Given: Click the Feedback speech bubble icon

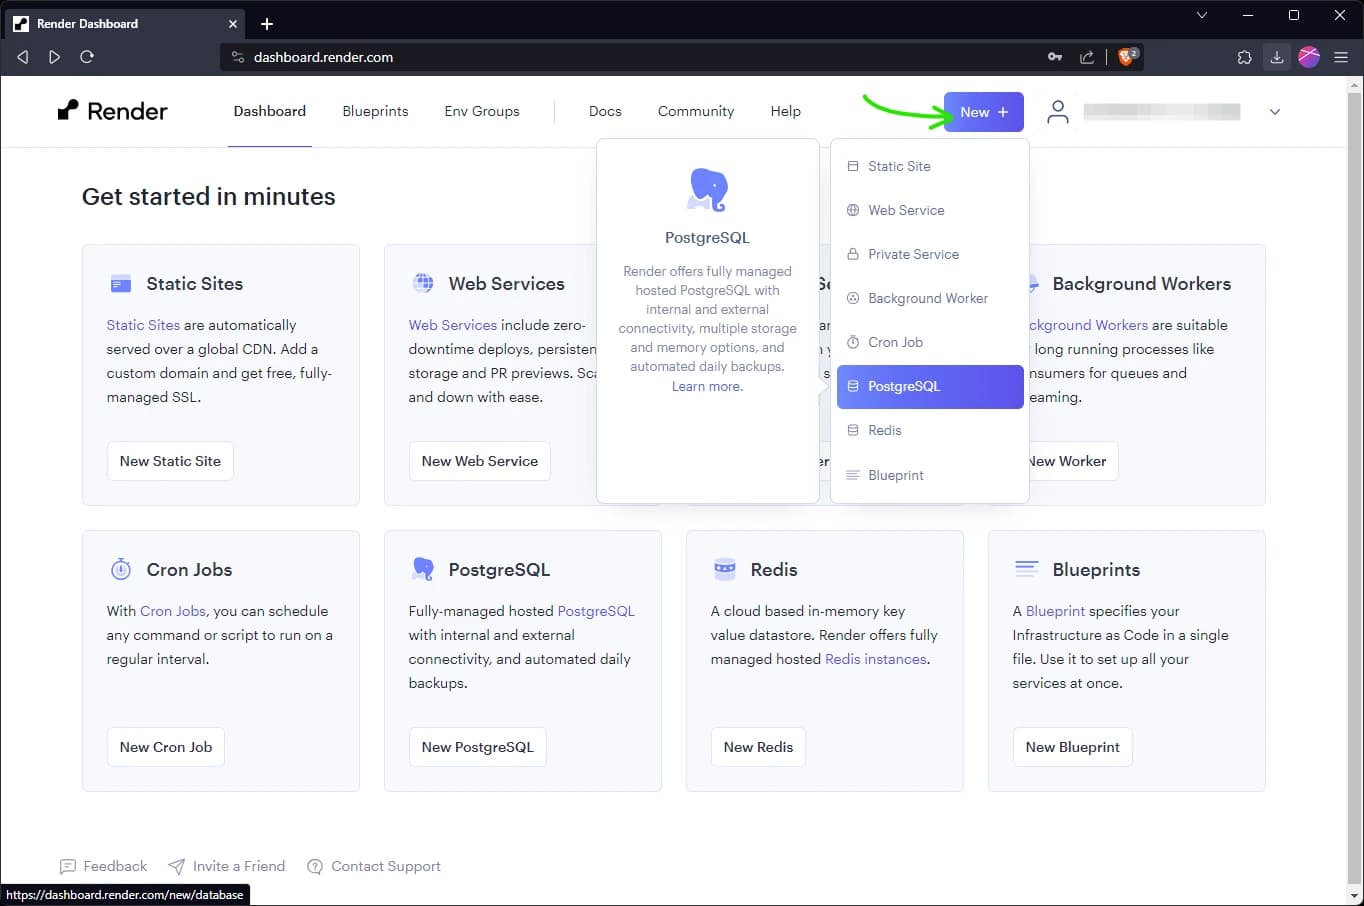Looking at the screenshot, I should point(69,866).
